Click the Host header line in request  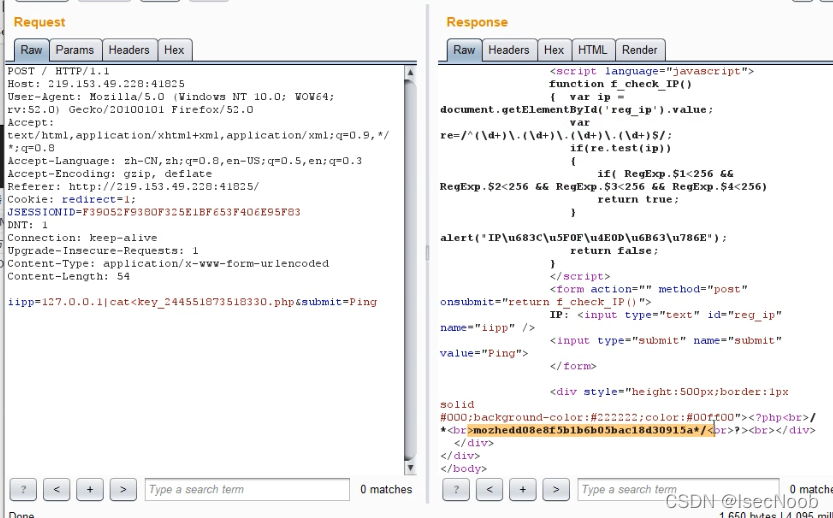(x=96, y=84)
